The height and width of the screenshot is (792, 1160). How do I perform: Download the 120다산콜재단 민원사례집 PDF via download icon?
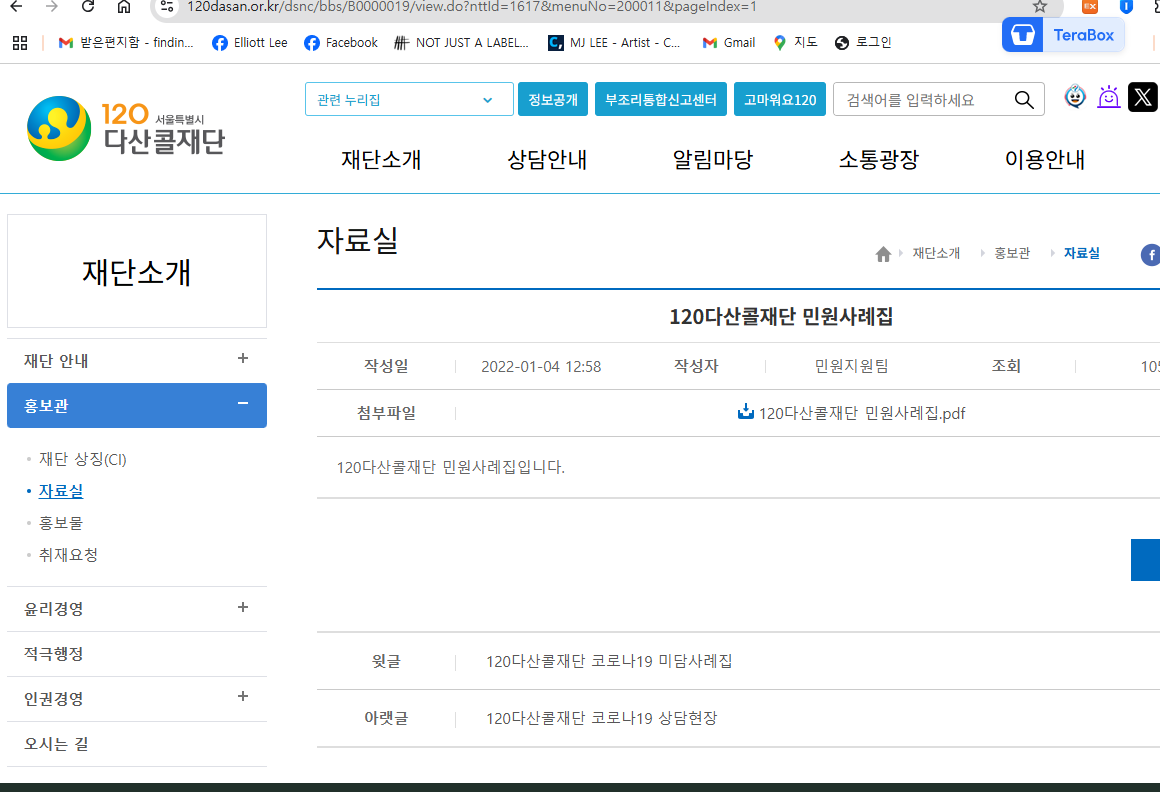tap(748, 412)
